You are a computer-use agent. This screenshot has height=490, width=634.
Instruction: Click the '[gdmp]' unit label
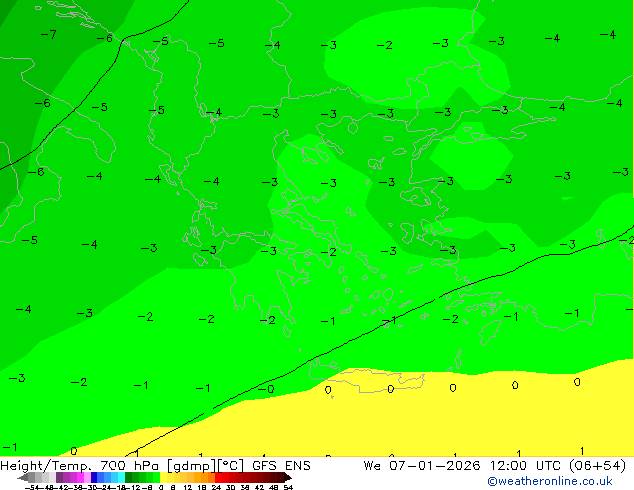click(192, 466)
